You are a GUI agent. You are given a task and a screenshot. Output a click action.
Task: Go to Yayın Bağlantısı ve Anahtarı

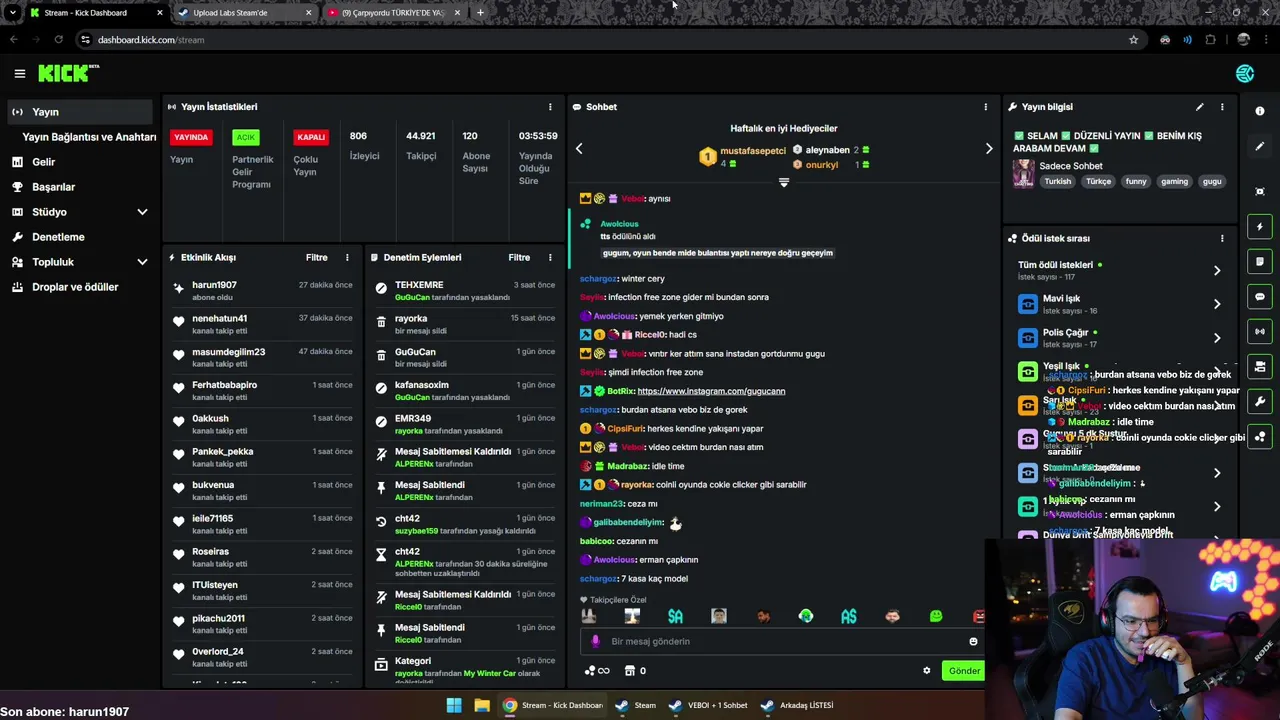[x=89, y=137]
